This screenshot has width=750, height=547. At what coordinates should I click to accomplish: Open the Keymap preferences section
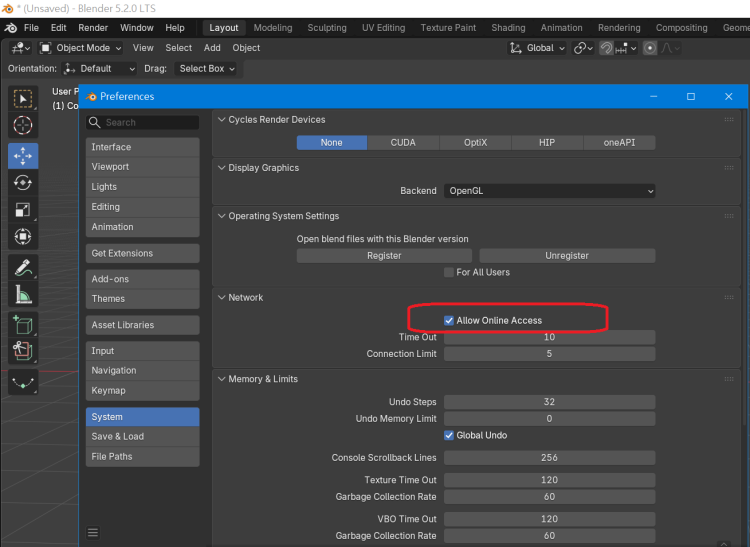pos(143,390)
